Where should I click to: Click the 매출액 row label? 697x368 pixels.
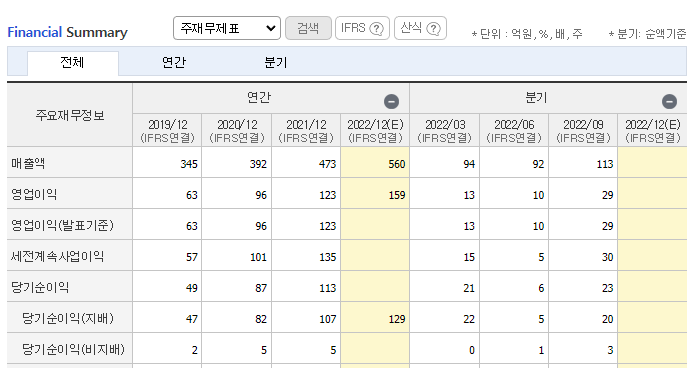28,164
